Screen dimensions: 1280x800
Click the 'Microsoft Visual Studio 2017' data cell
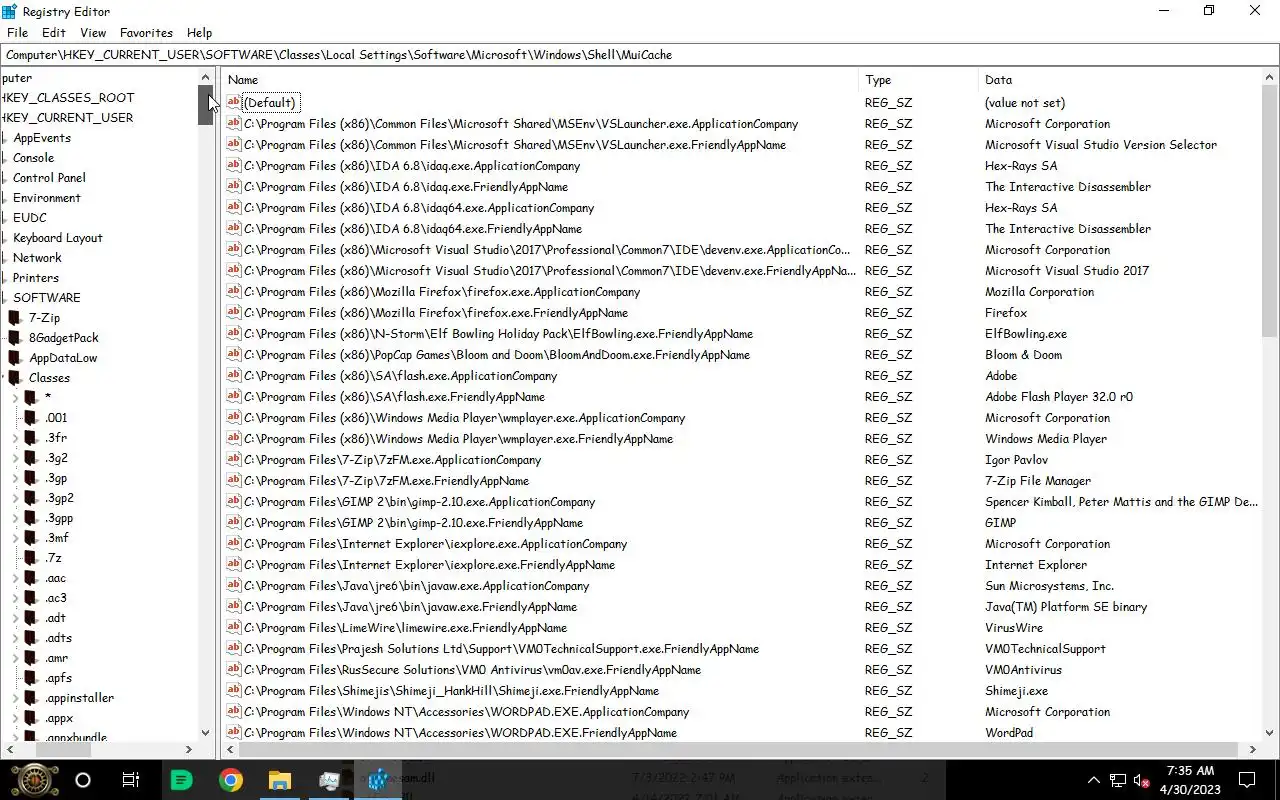coord(1067,270)
